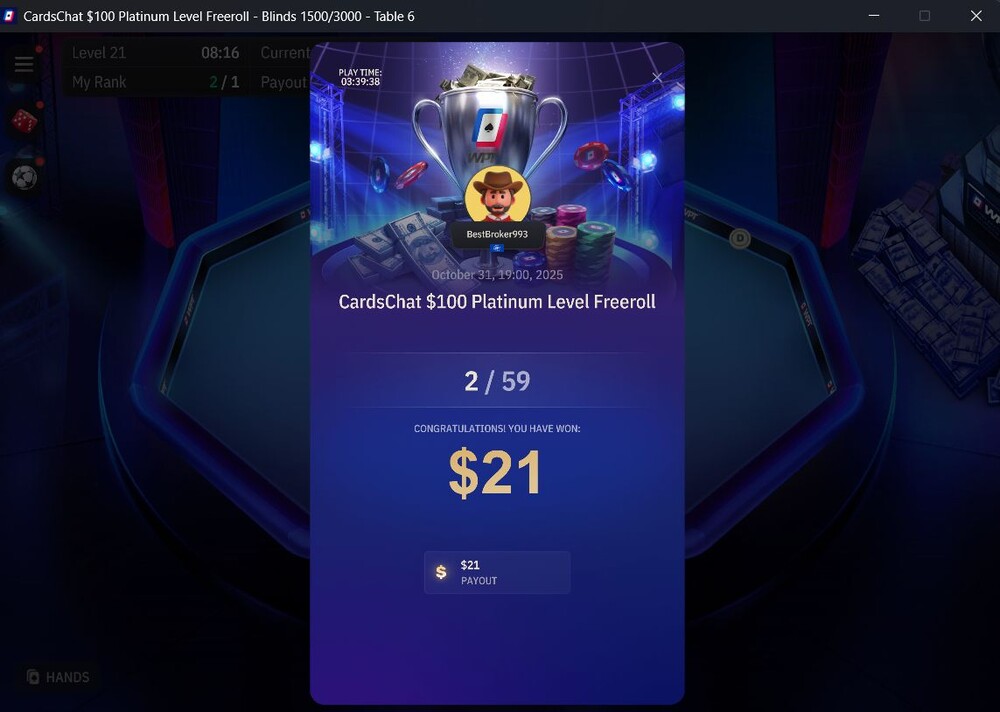Click the app logo in title bar
The height and width of the screenshot is (712, 1000).
(x=9, y=16)
